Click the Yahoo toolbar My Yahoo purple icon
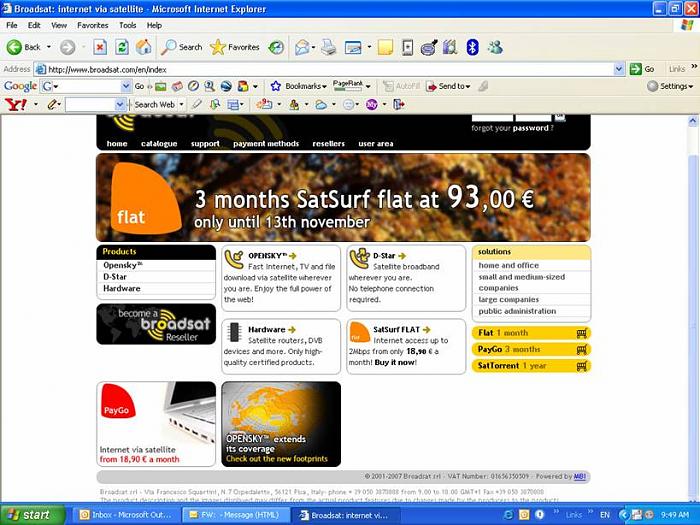Viewport: 700px width, 525px height. (x=371, y=104)
